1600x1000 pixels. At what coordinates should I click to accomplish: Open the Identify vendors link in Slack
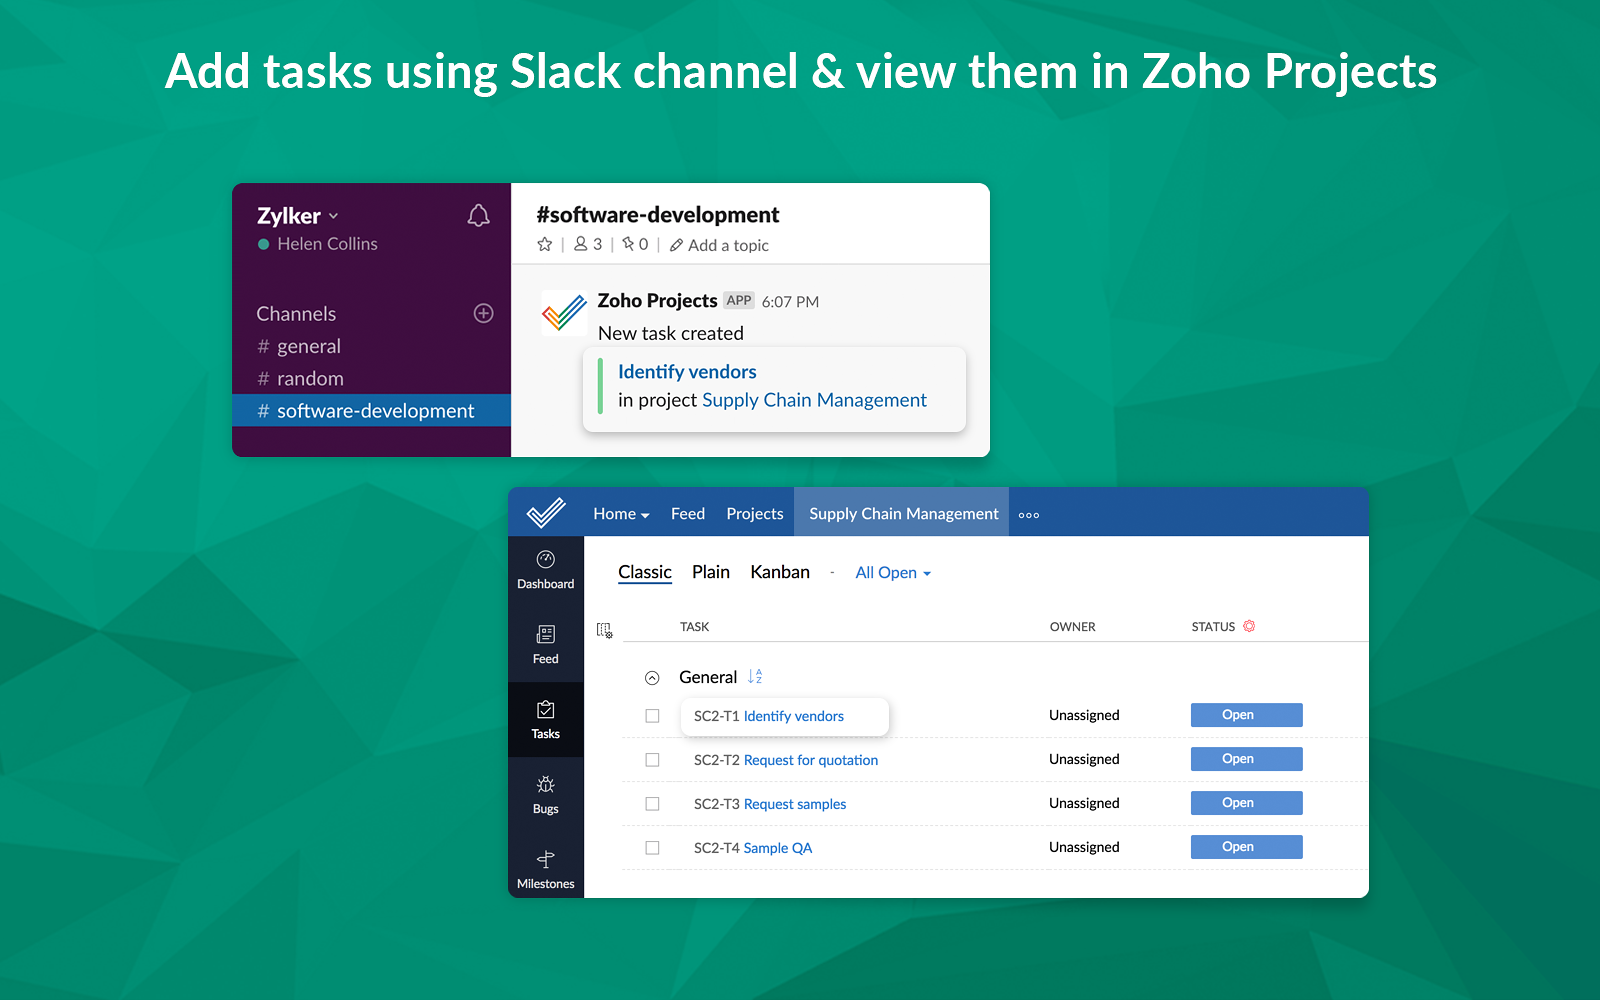point(687,371)
